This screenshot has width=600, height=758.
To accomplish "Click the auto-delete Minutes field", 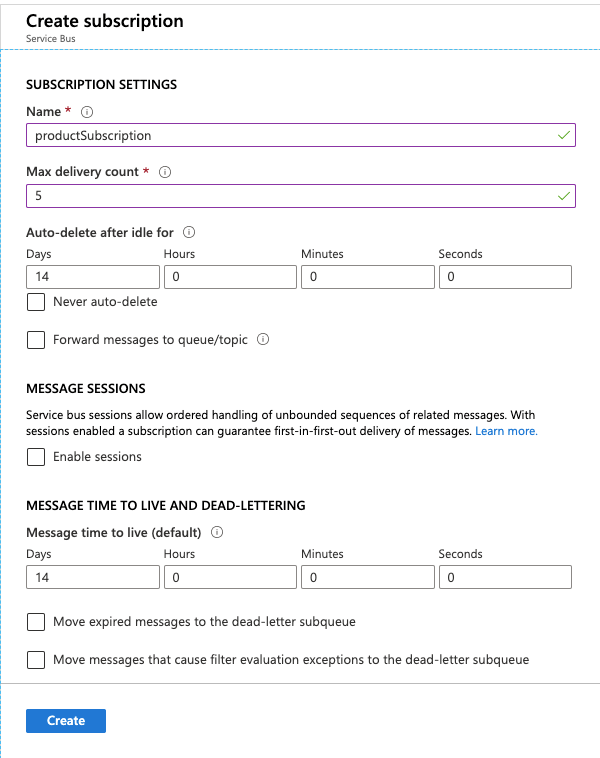I will [367, 277].
